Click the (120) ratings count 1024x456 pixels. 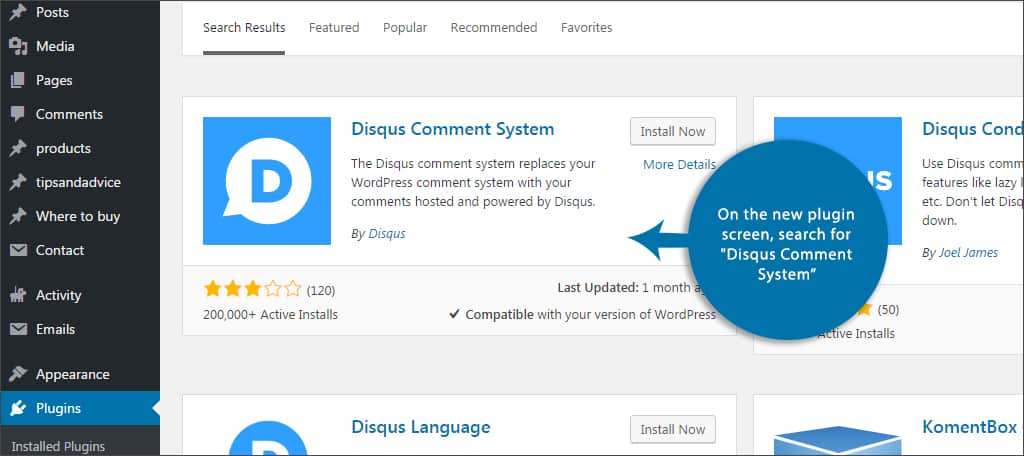[321, 290]
